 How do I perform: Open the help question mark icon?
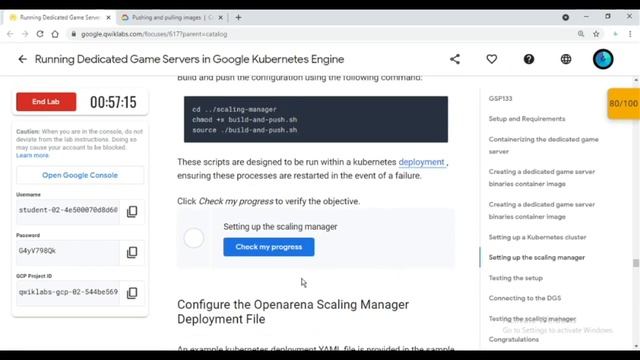coord(529,59)
